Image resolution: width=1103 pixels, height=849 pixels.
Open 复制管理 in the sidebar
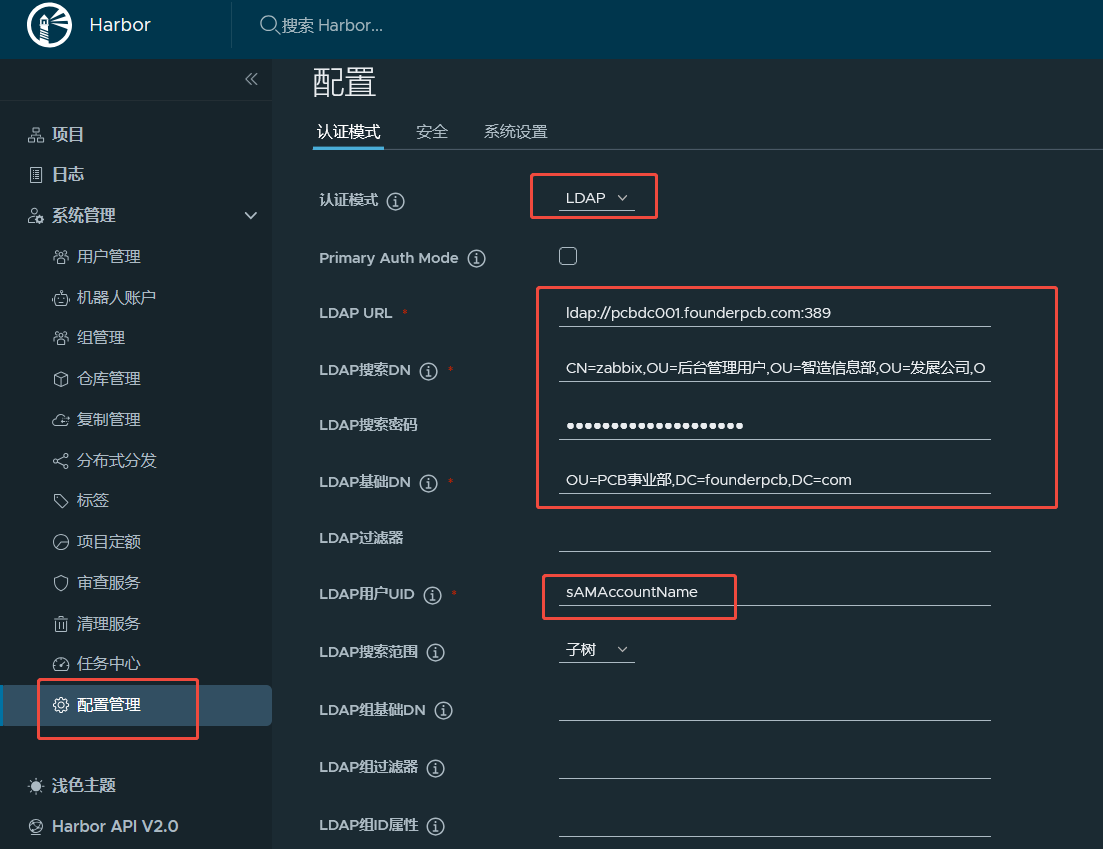pyautogui.click(x=108, y=420)
